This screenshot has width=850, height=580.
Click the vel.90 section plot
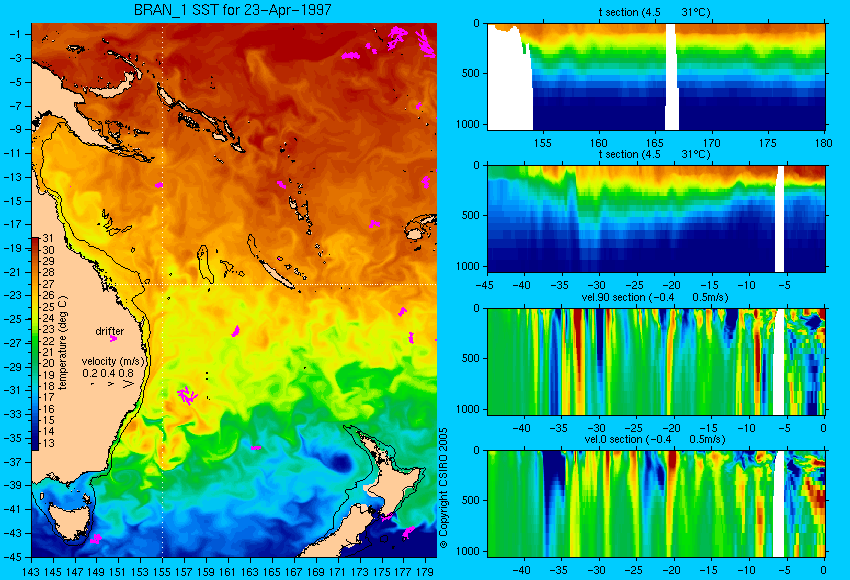tap(656, 362)
